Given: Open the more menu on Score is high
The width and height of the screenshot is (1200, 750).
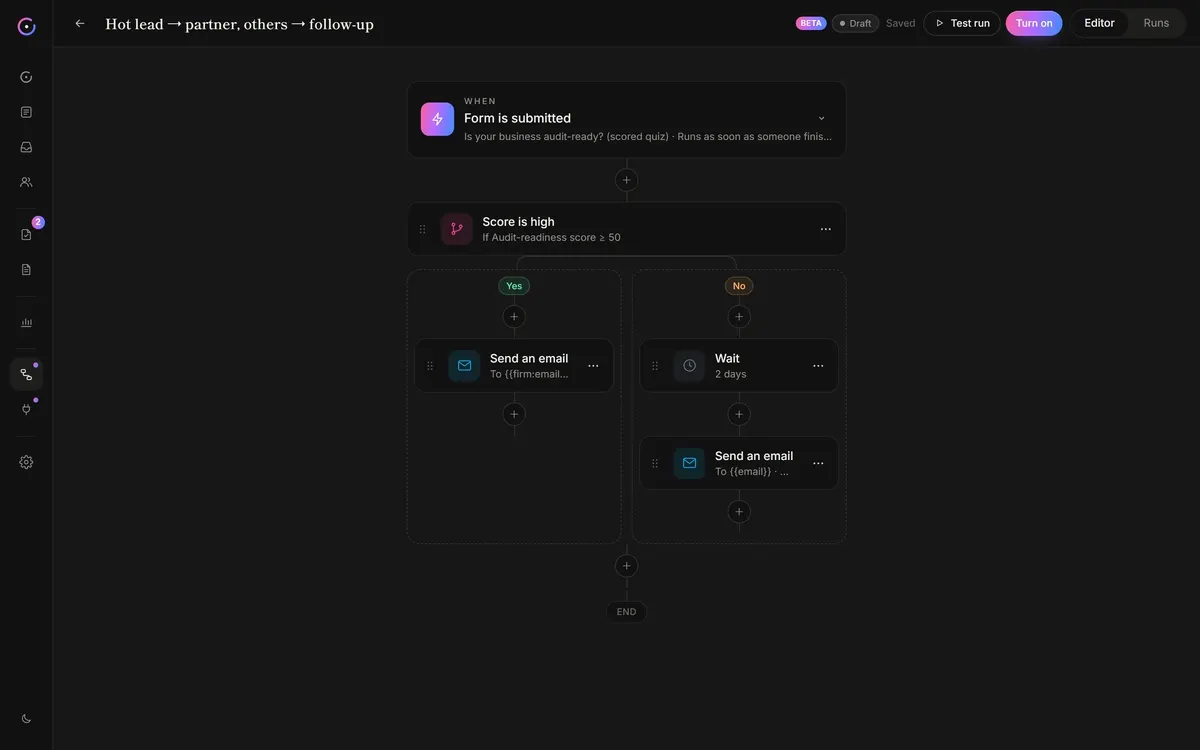Looking at the screenshot, I should tap(826, 229).
